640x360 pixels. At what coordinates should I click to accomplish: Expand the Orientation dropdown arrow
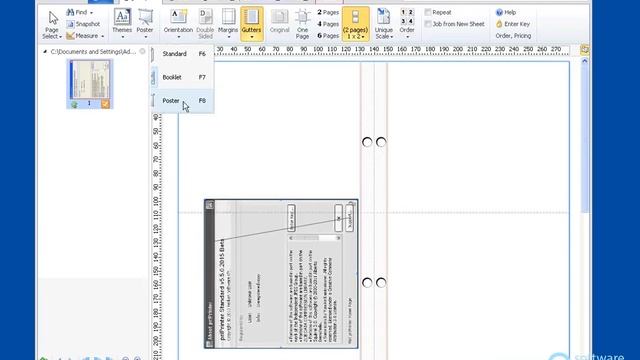178,37
